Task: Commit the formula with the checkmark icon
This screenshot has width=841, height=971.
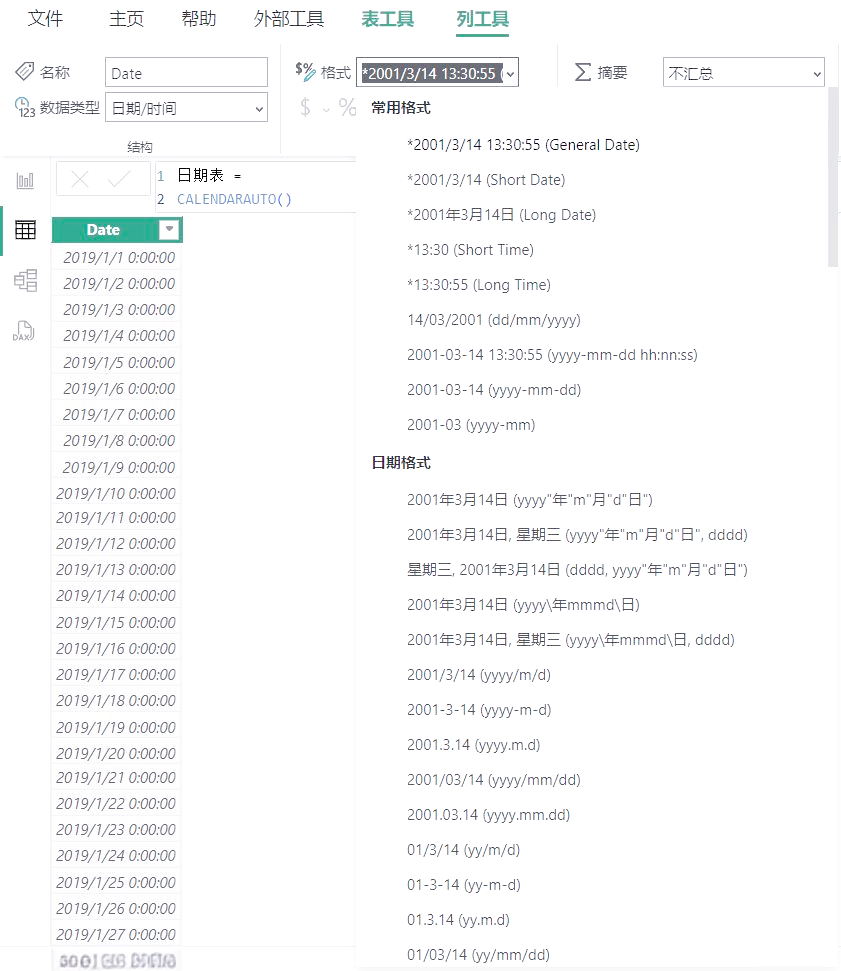Action: 118,180
